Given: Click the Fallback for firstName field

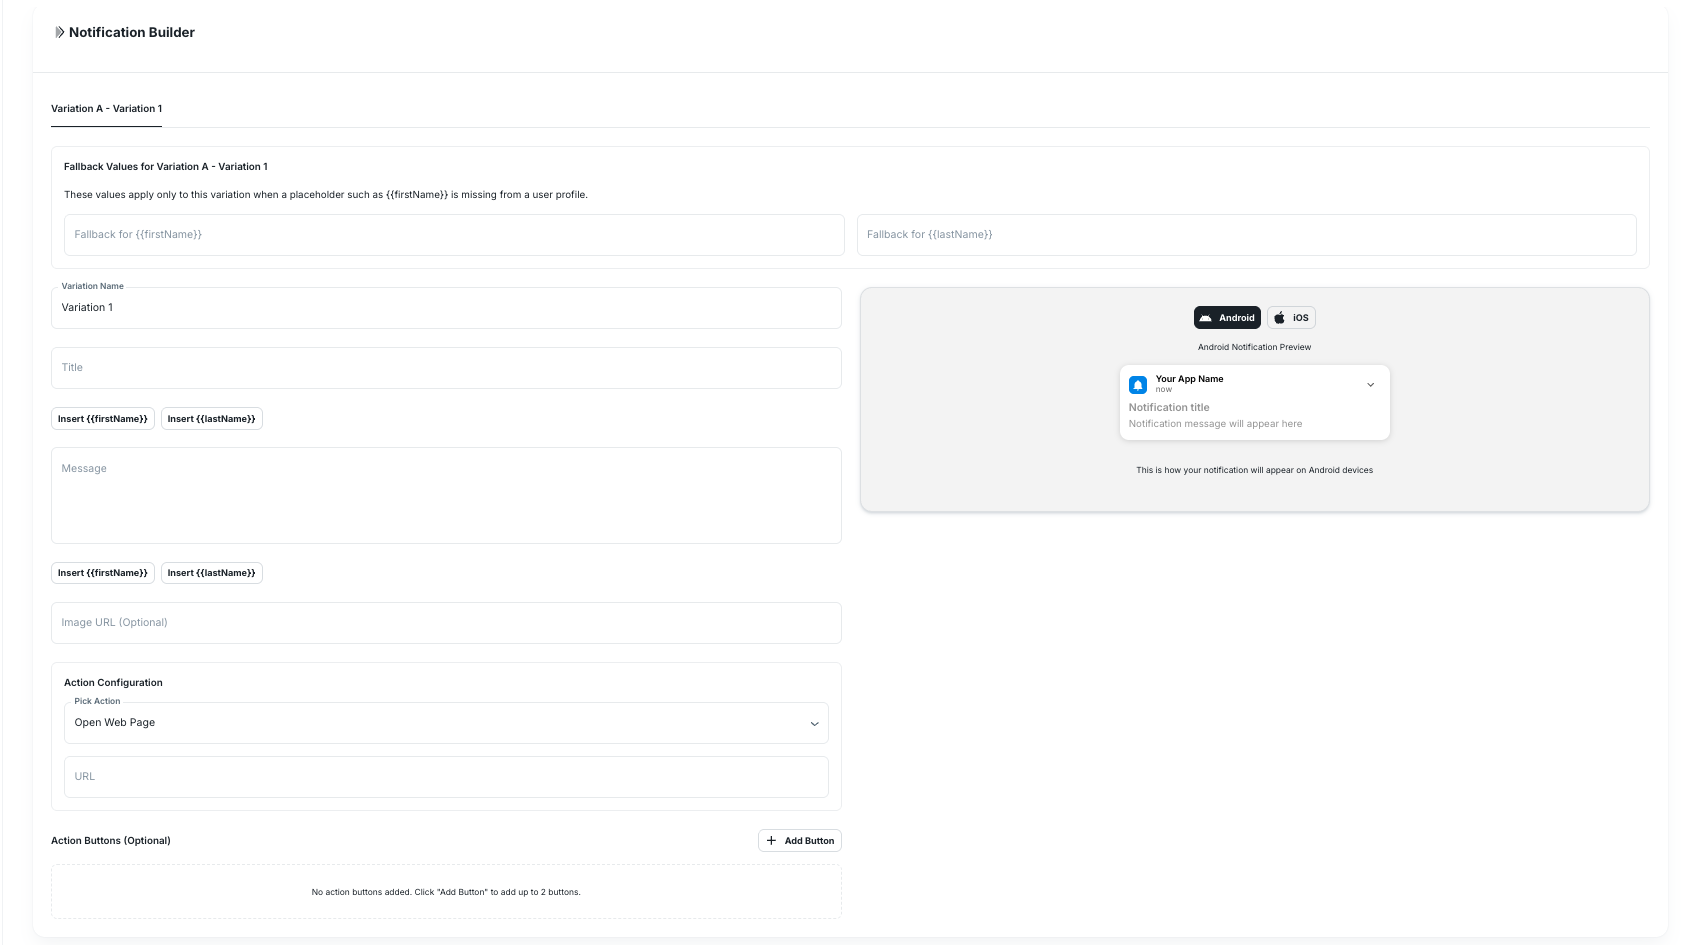Looking at the screenshot, I should click(x=454, y=235).
